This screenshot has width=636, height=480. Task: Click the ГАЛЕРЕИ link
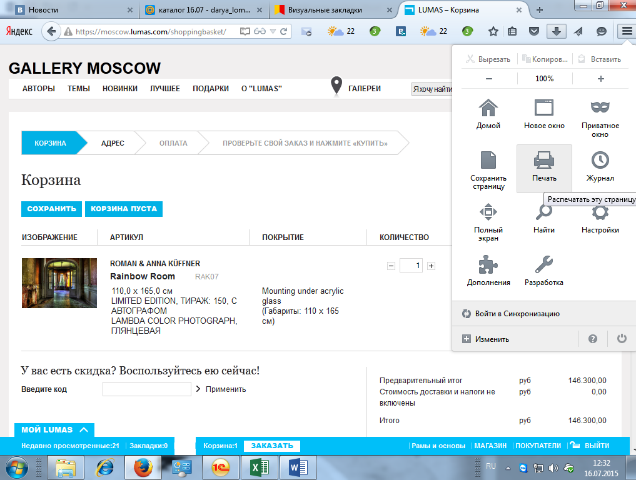click(x=364, y=88)
